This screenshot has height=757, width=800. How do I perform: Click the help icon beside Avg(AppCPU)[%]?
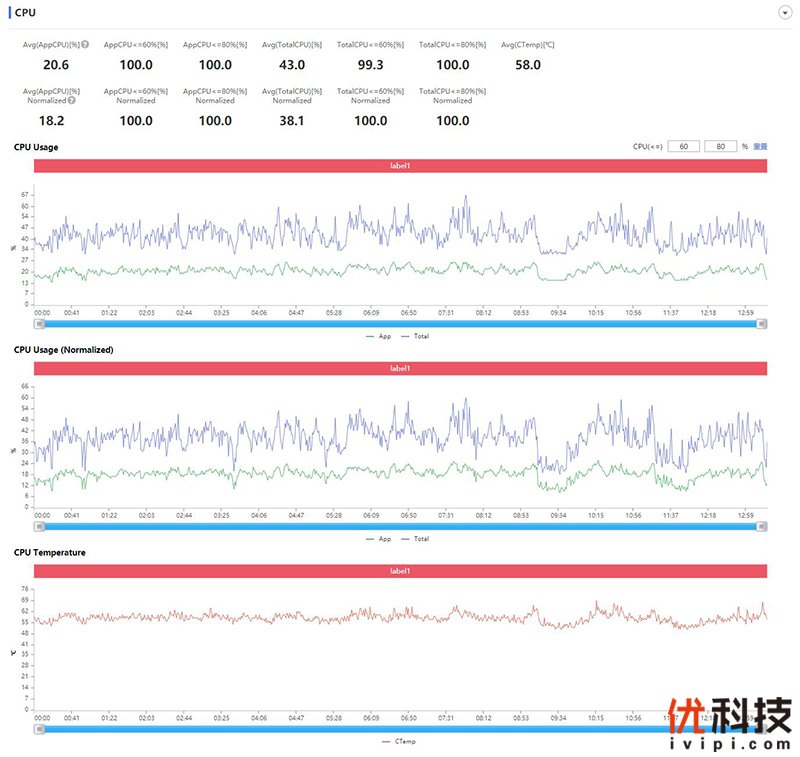pyautogui.click(x=85, y=45)
